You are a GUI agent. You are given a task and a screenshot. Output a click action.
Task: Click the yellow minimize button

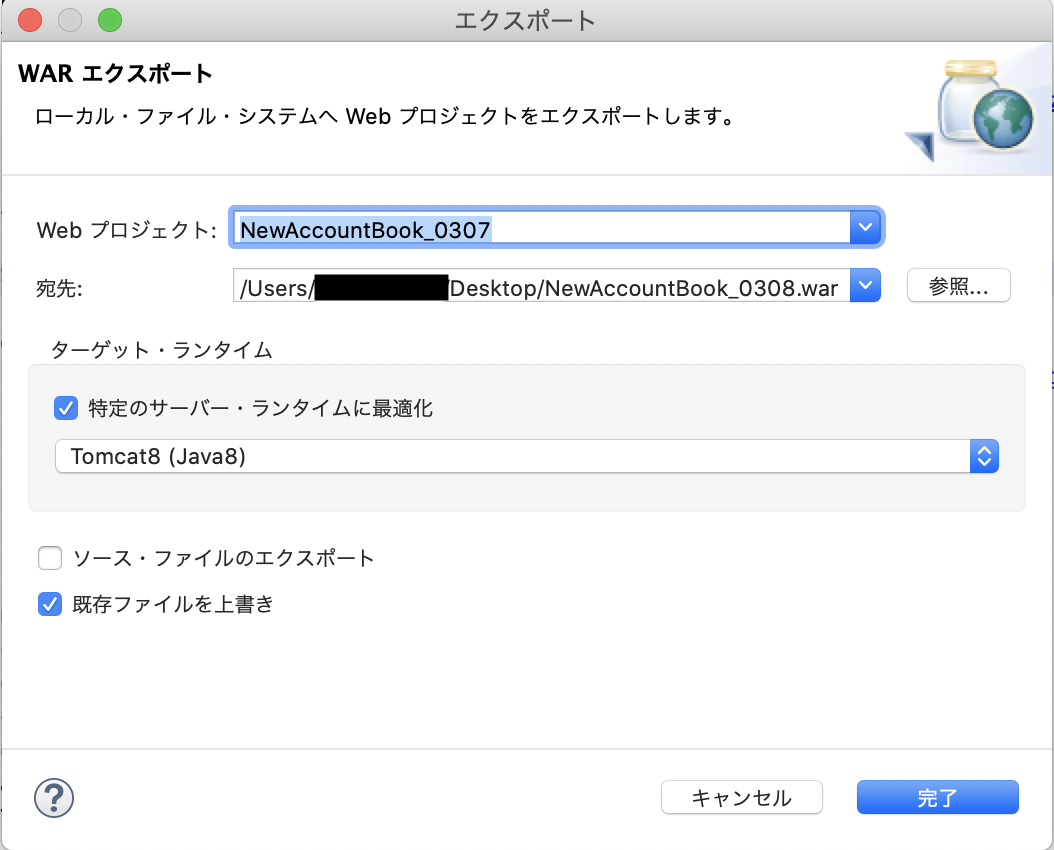pyautogui.click(x=69, y=19)
